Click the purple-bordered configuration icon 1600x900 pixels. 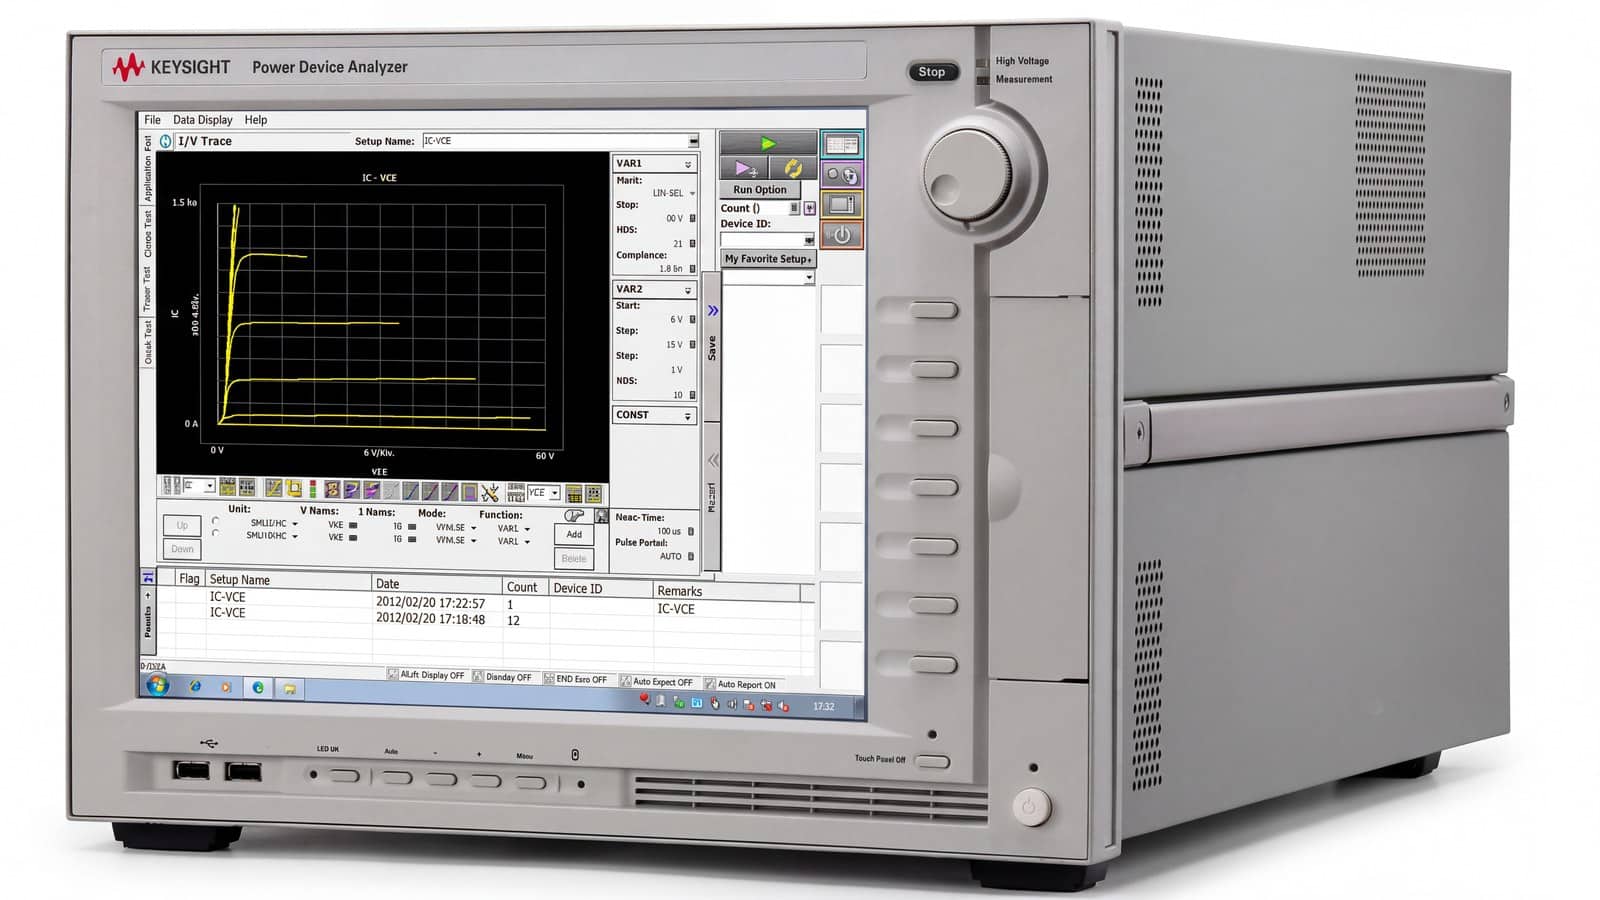pos(841,175)
